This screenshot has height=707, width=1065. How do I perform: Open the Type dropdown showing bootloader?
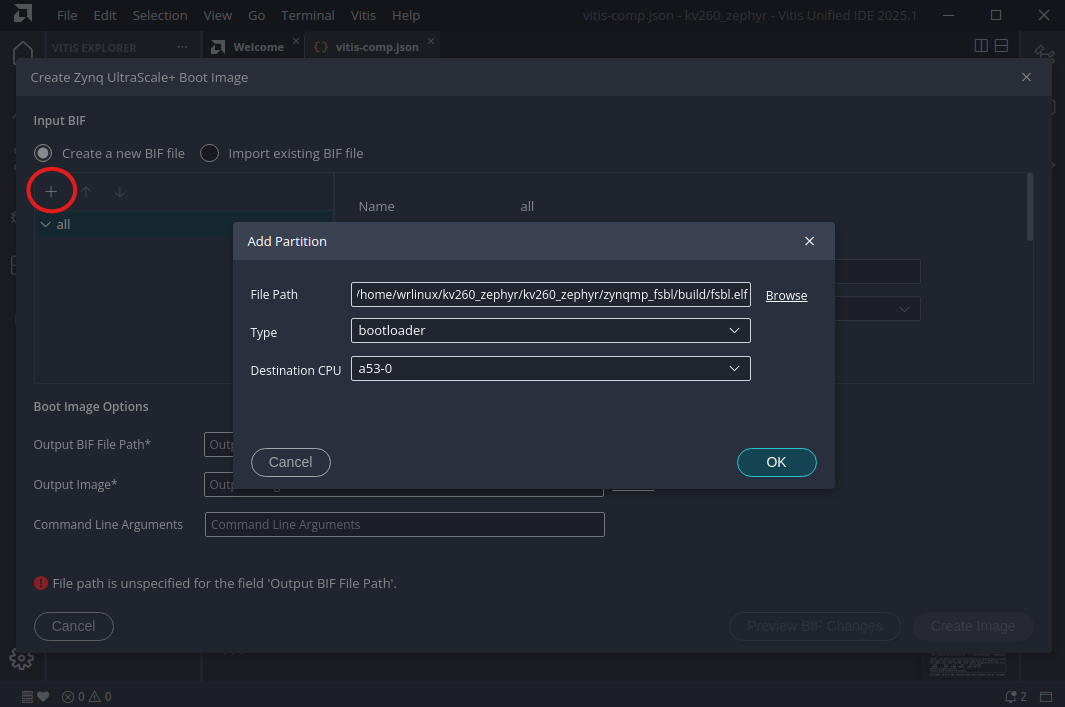550,330
